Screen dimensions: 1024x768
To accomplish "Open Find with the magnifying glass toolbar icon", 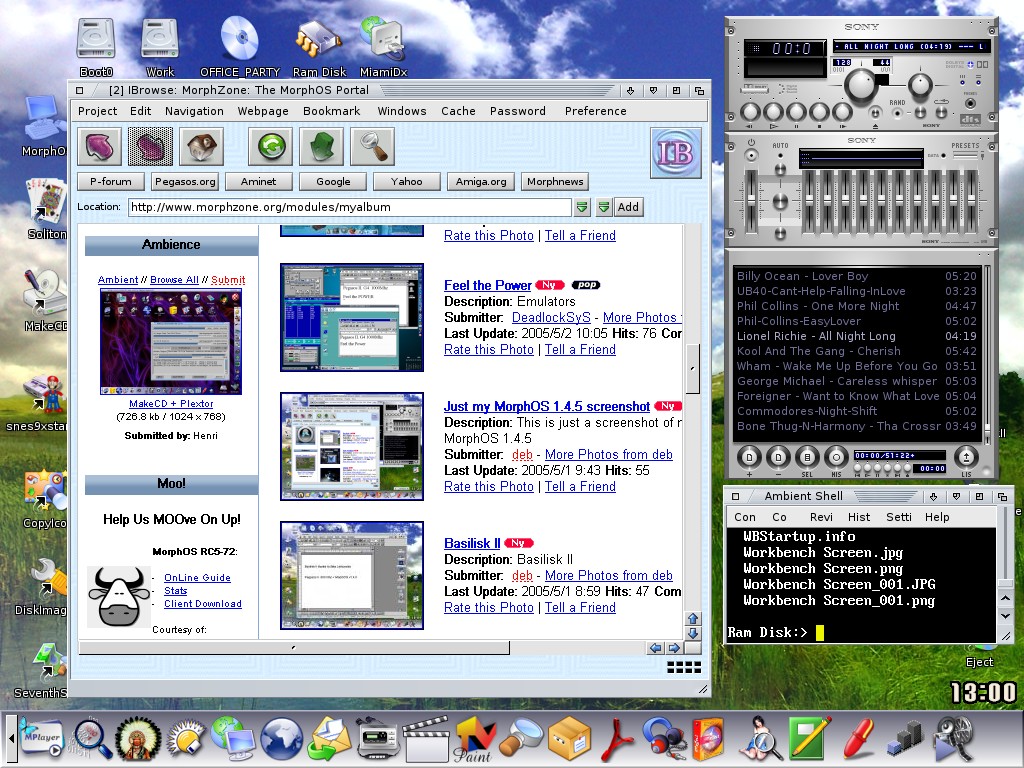I will (372, 146).
